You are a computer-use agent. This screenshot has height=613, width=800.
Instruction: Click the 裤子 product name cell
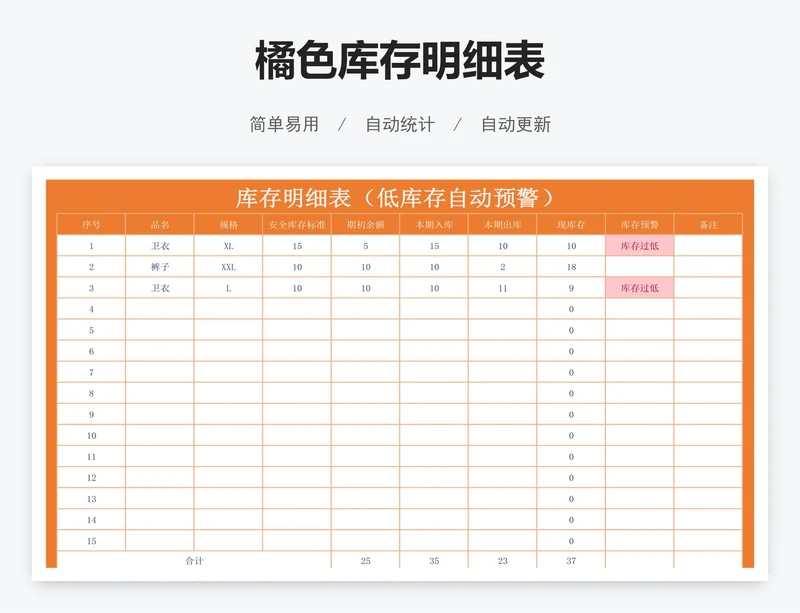tap(160, 267)
